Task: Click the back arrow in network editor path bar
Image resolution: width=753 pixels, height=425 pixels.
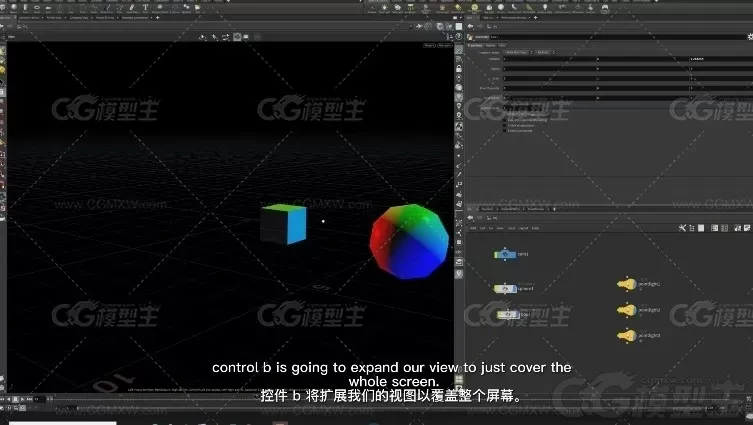Action: coord(470,218)
